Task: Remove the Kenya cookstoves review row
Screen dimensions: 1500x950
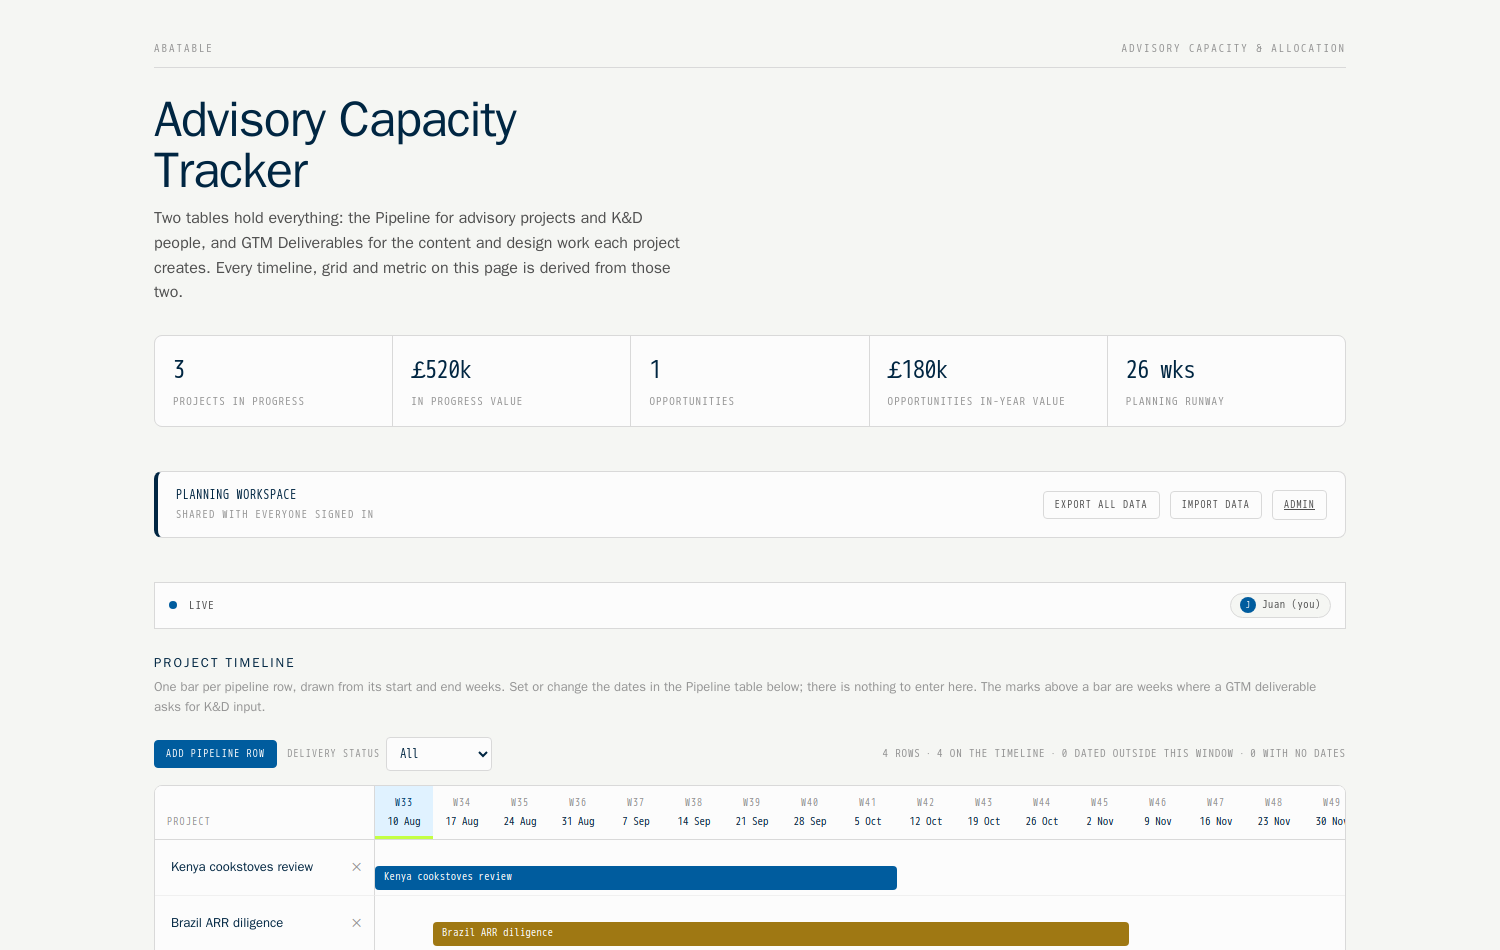Action: coord(356,867)
